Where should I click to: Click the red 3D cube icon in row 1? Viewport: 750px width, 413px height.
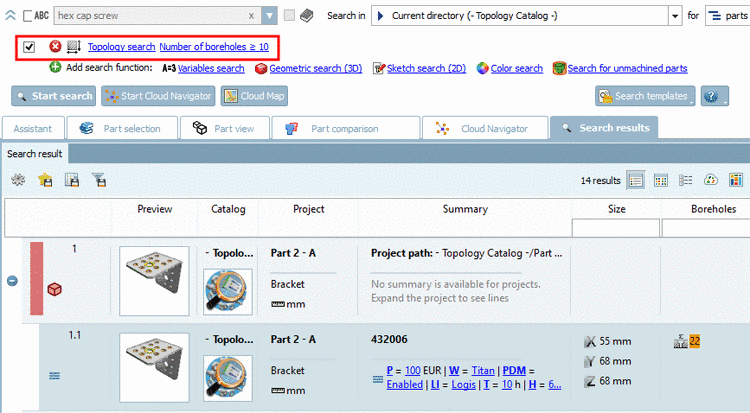tap(55, 289)
